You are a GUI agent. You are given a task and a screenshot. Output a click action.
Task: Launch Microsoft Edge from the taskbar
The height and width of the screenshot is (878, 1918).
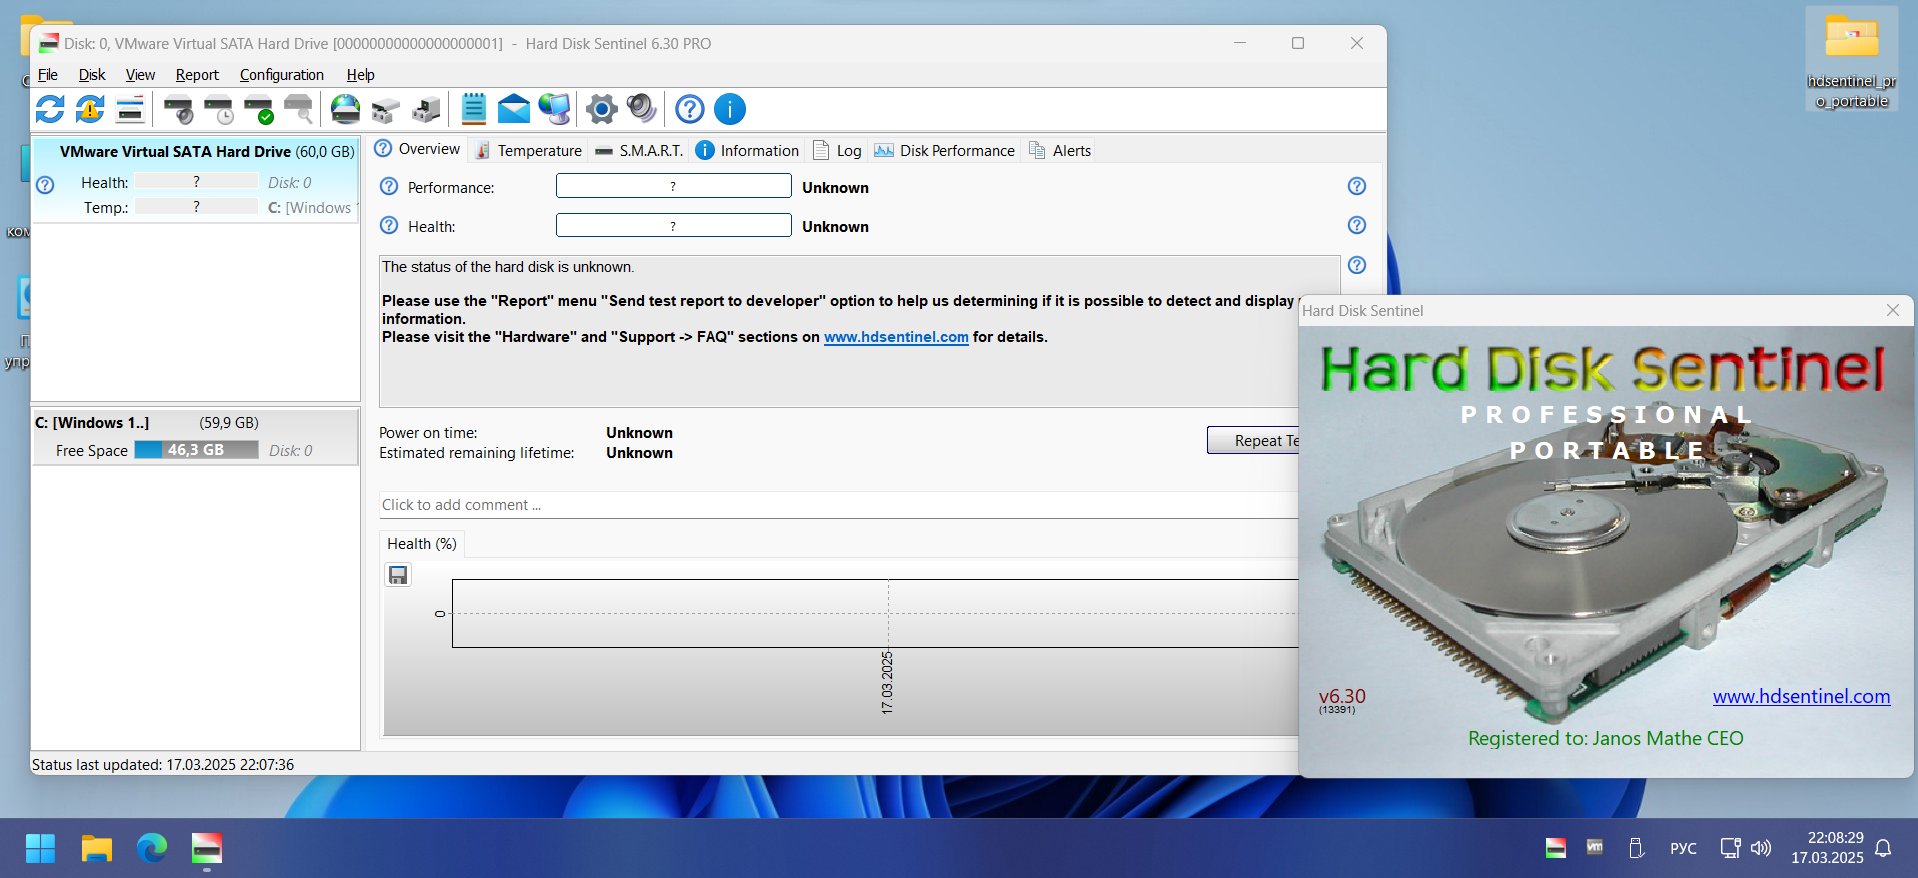click(x=152, y=849)
